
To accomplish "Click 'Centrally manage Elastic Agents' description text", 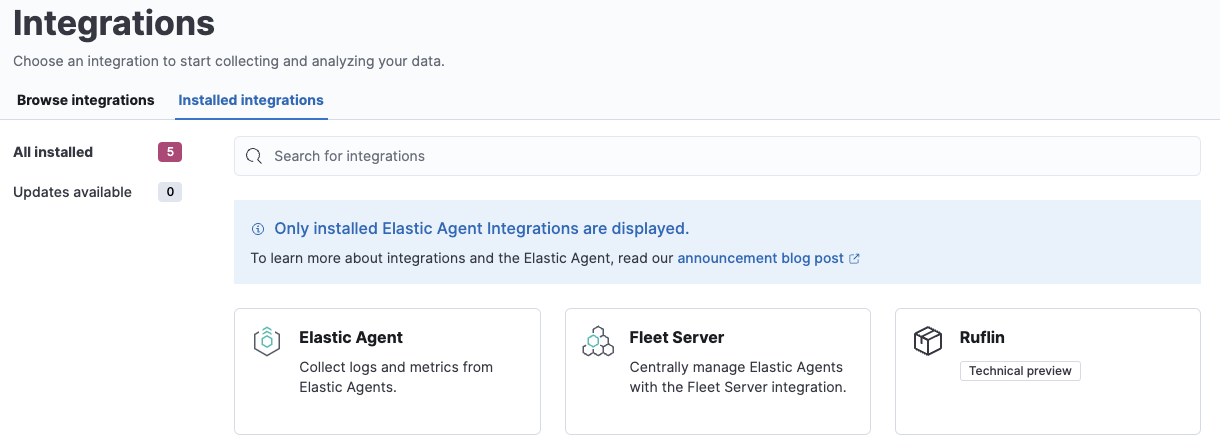I will point(738,377).
